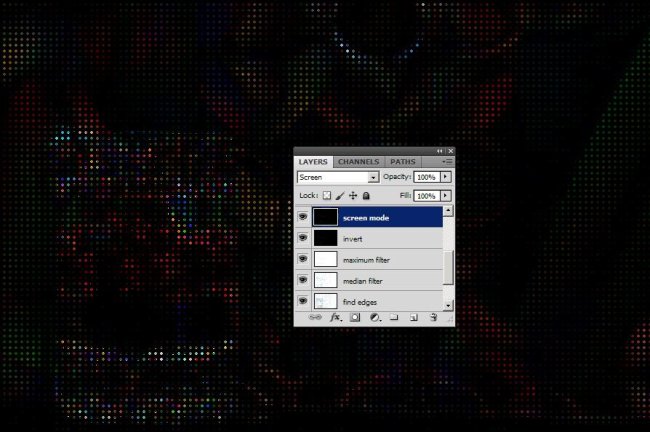Viewport: 650px width, 432px height.
Task: Select the screen mode layer name
Action: click(x=366, y=218)
